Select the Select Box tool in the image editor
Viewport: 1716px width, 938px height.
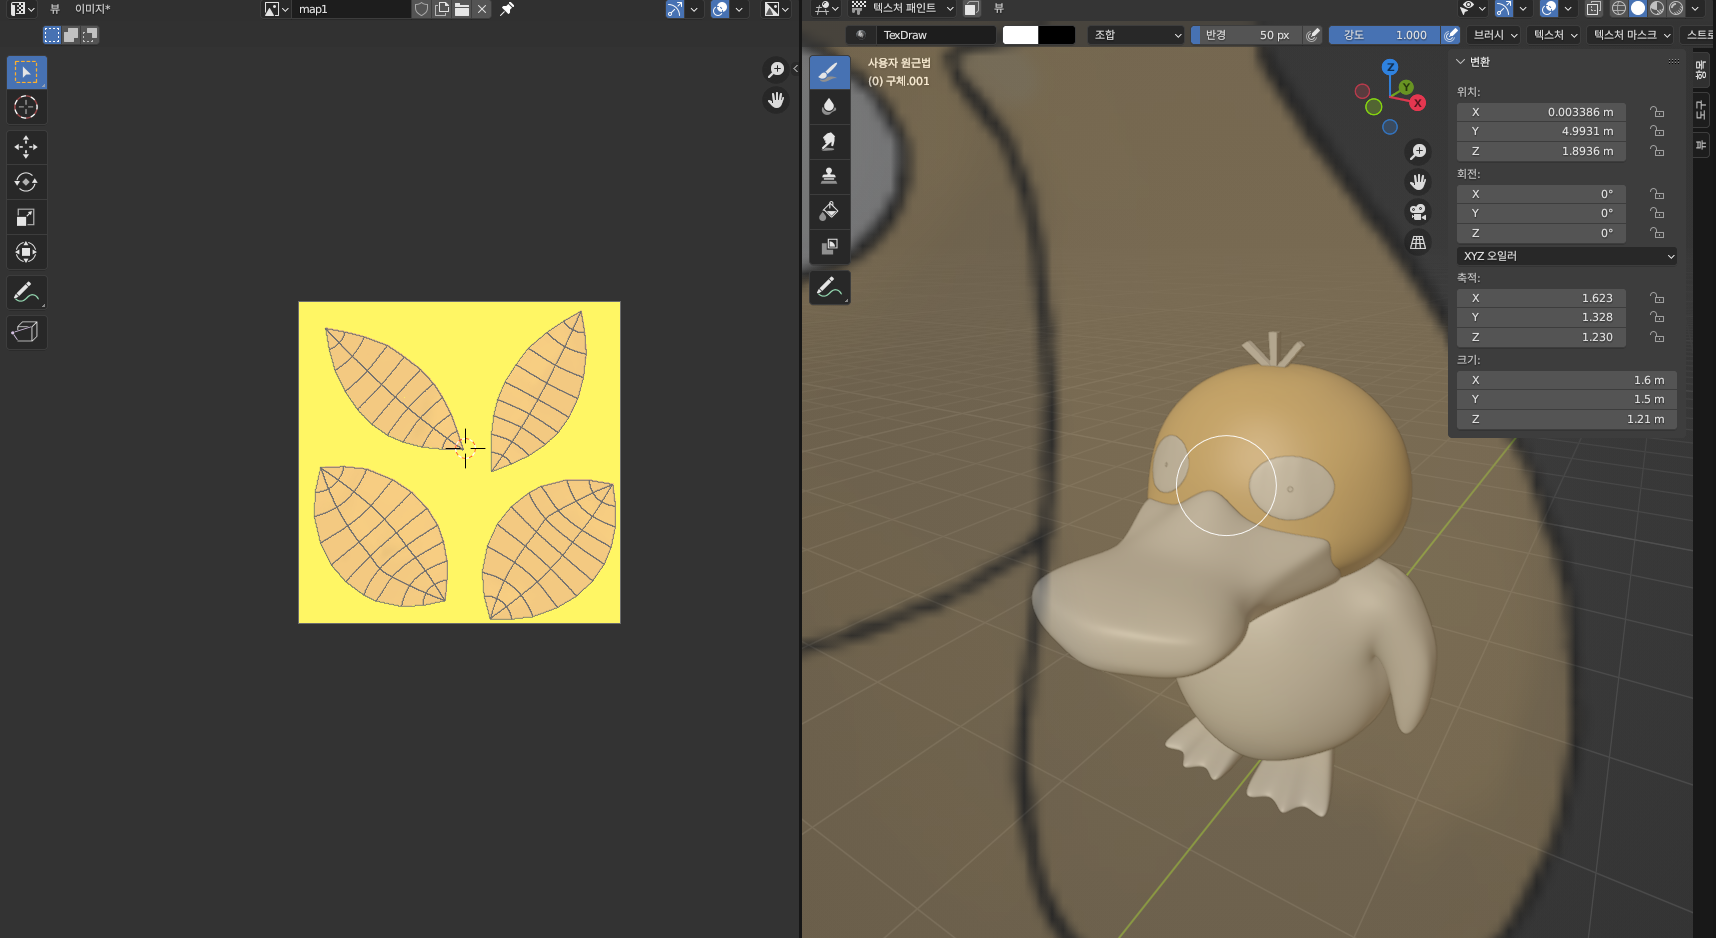26,72
